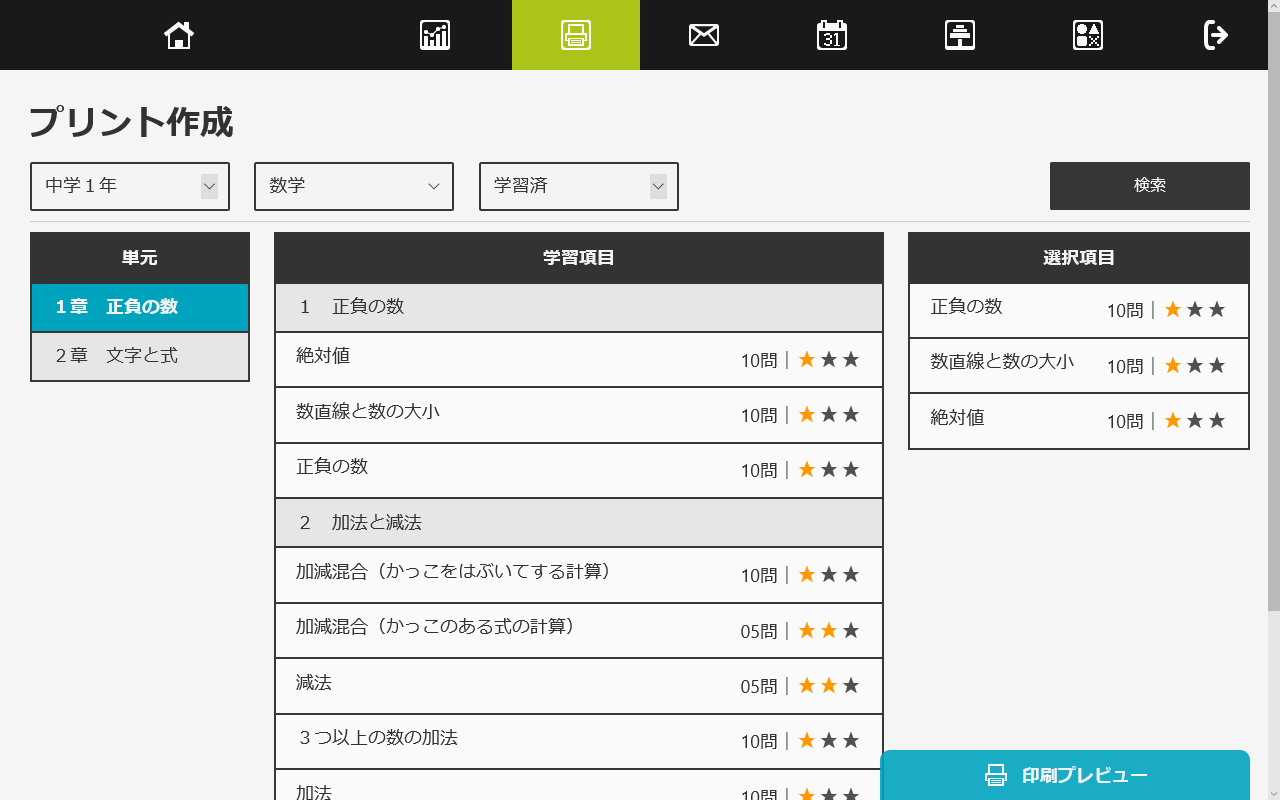Image resolution: width=1280 pixels, height=800 pixels.
Task: Open the mail envelope icon
Action: pos(704,35)
